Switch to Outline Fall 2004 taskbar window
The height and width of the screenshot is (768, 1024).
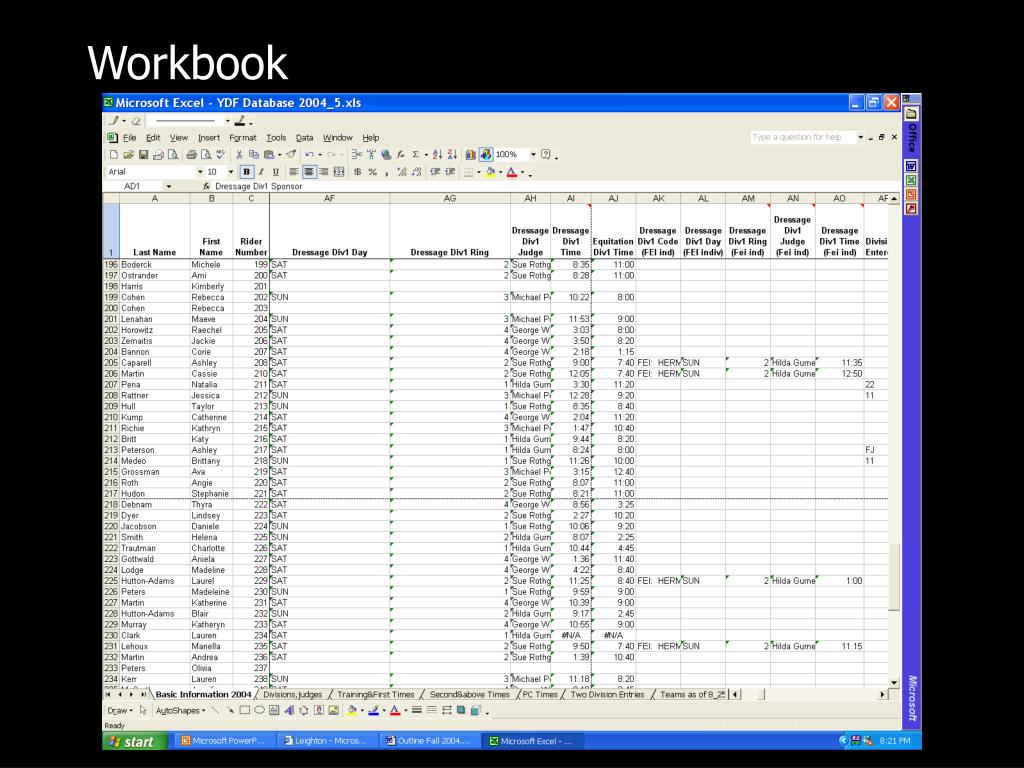point(428,741)
